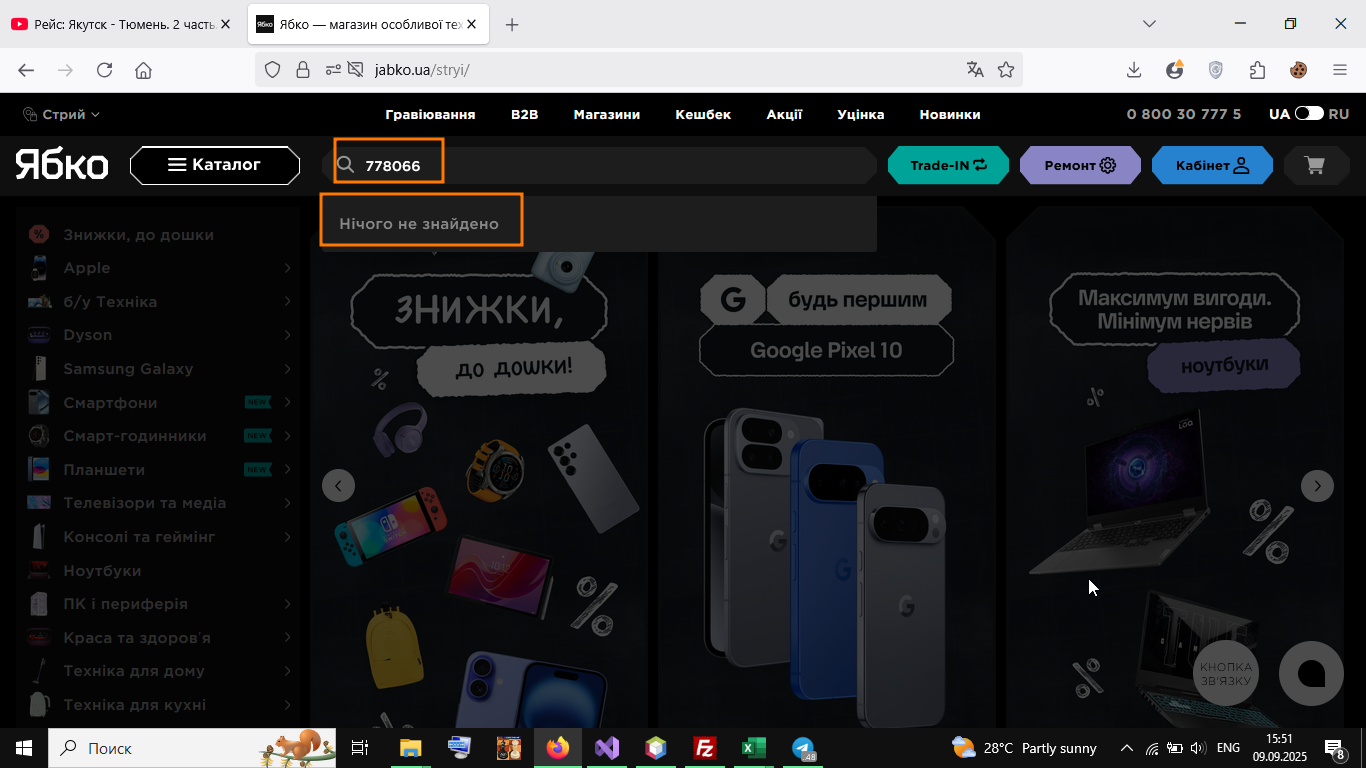Image resolution: width=1366 pixels, height=768 pixels.
Task: Open the Google Pixel 10 banner
Action: 826,468
